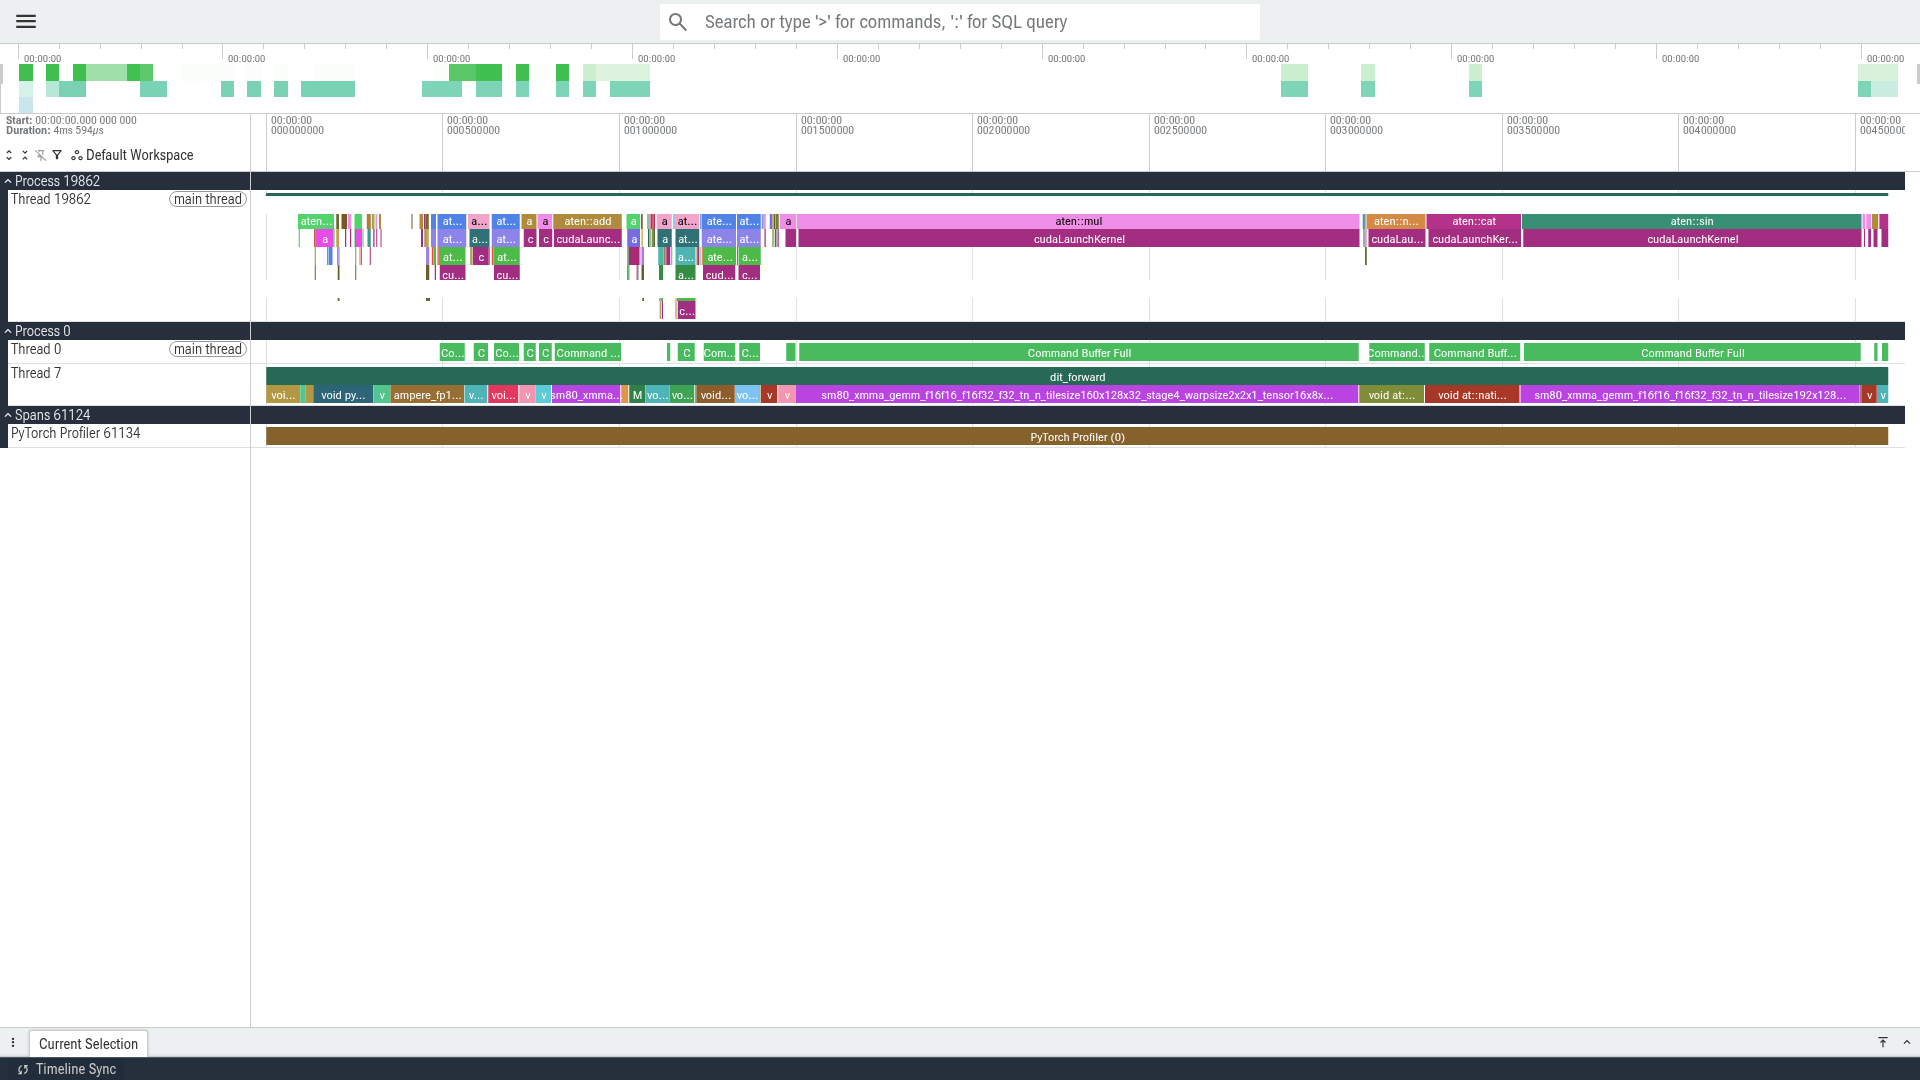
Task: Open the track filter icon
Action: click(57, 155)
